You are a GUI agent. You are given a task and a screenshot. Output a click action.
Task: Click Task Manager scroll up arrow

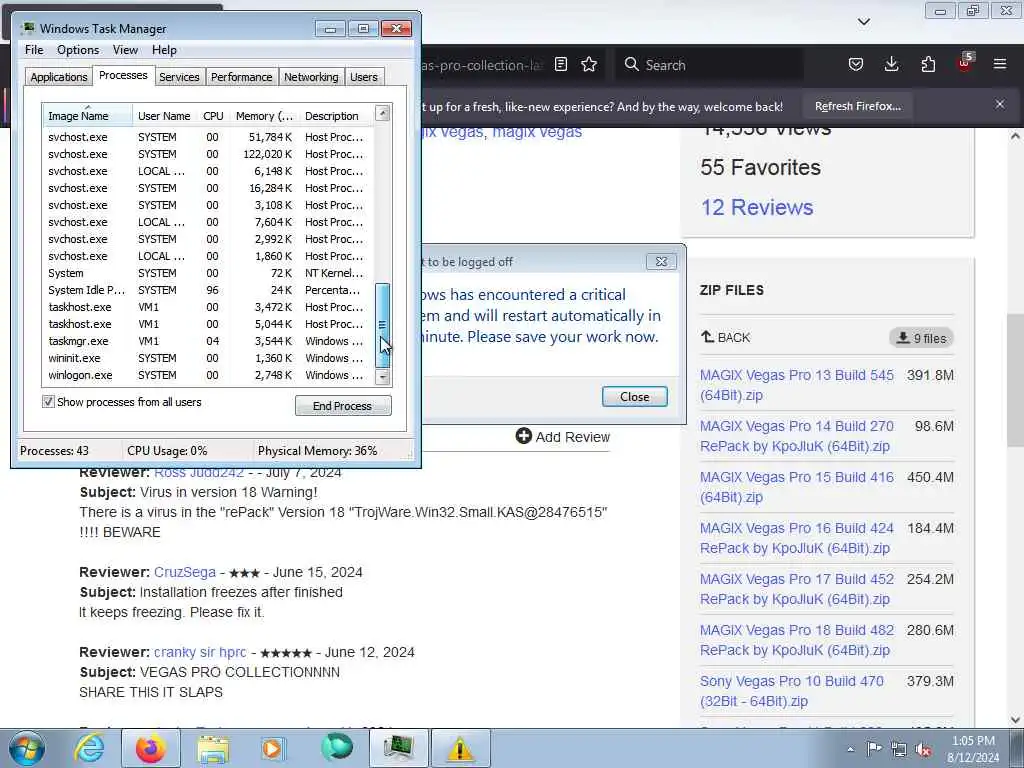(383, 114)
